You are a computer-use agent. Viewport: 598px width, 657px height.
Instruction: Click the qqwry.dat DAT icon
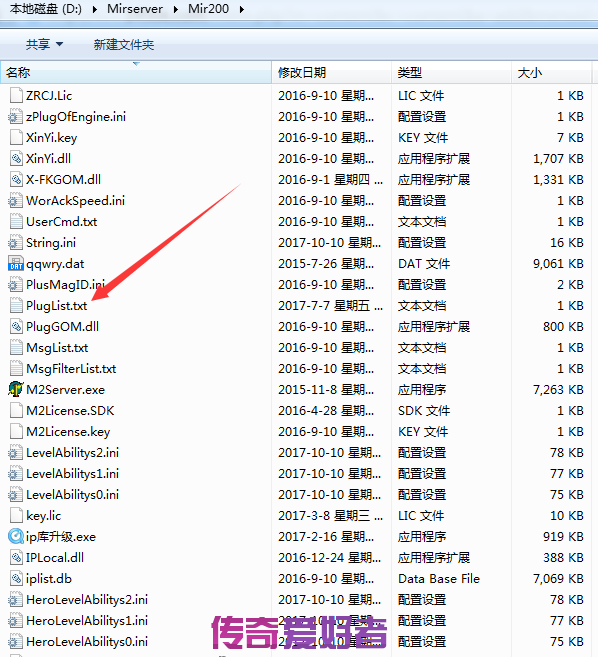(16, 264)
